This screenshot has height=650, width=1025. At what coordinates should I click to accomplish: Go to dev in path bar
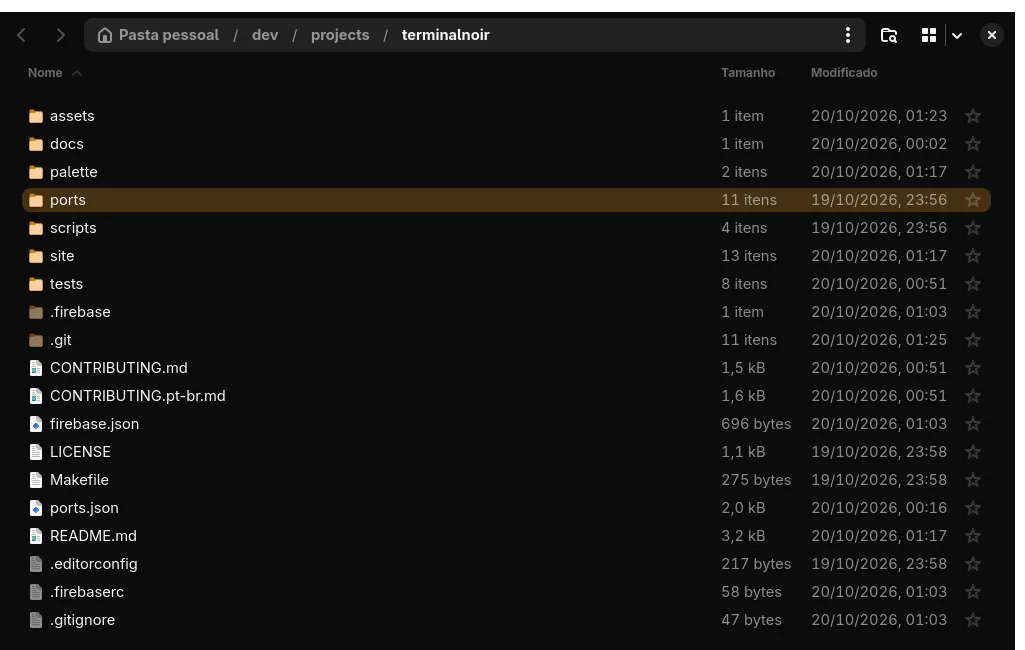[265, 35]
